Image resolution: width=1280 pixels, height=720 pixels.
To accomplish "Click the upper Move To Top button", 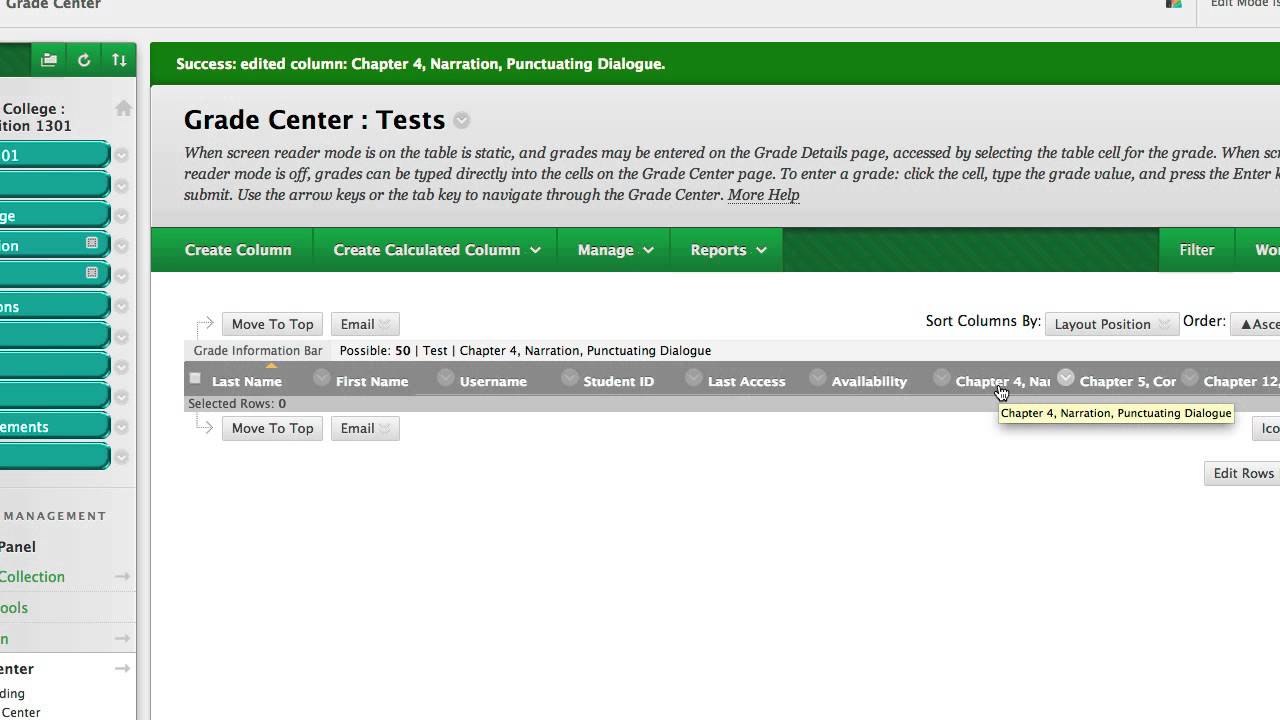I will (x=272, y=324).
